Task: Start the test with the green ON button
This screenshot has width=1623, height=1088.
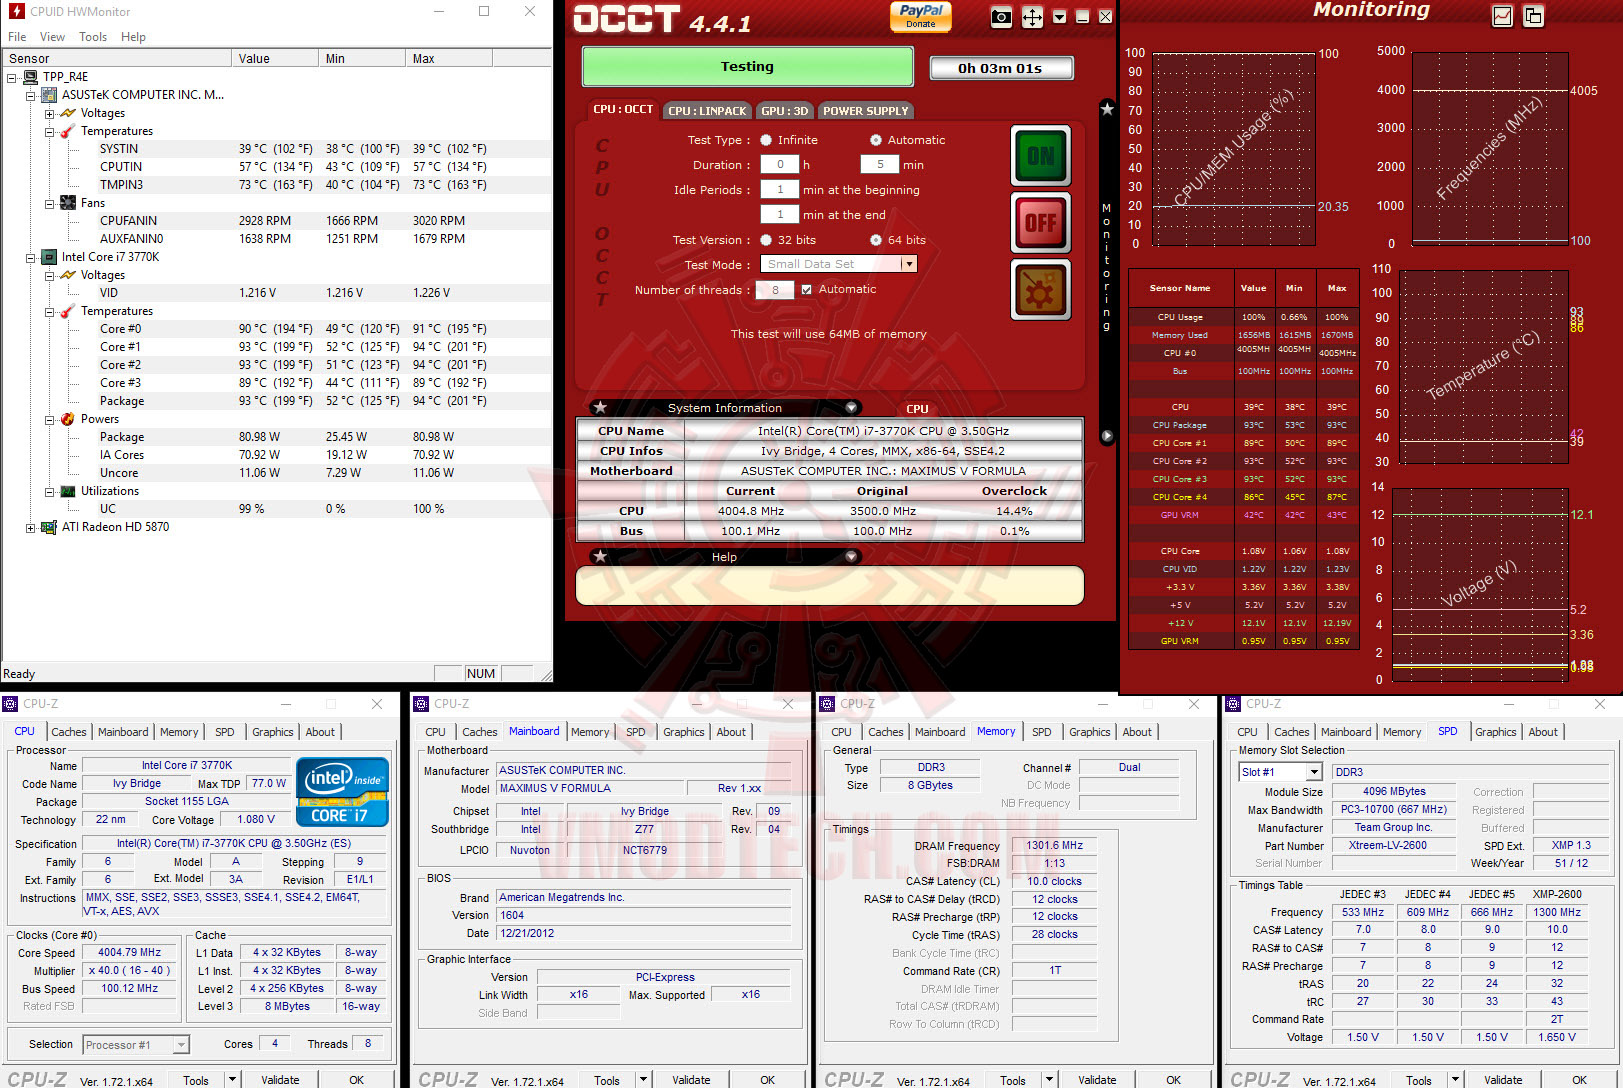Action: pyautogui.click(x=1041, y=155)
